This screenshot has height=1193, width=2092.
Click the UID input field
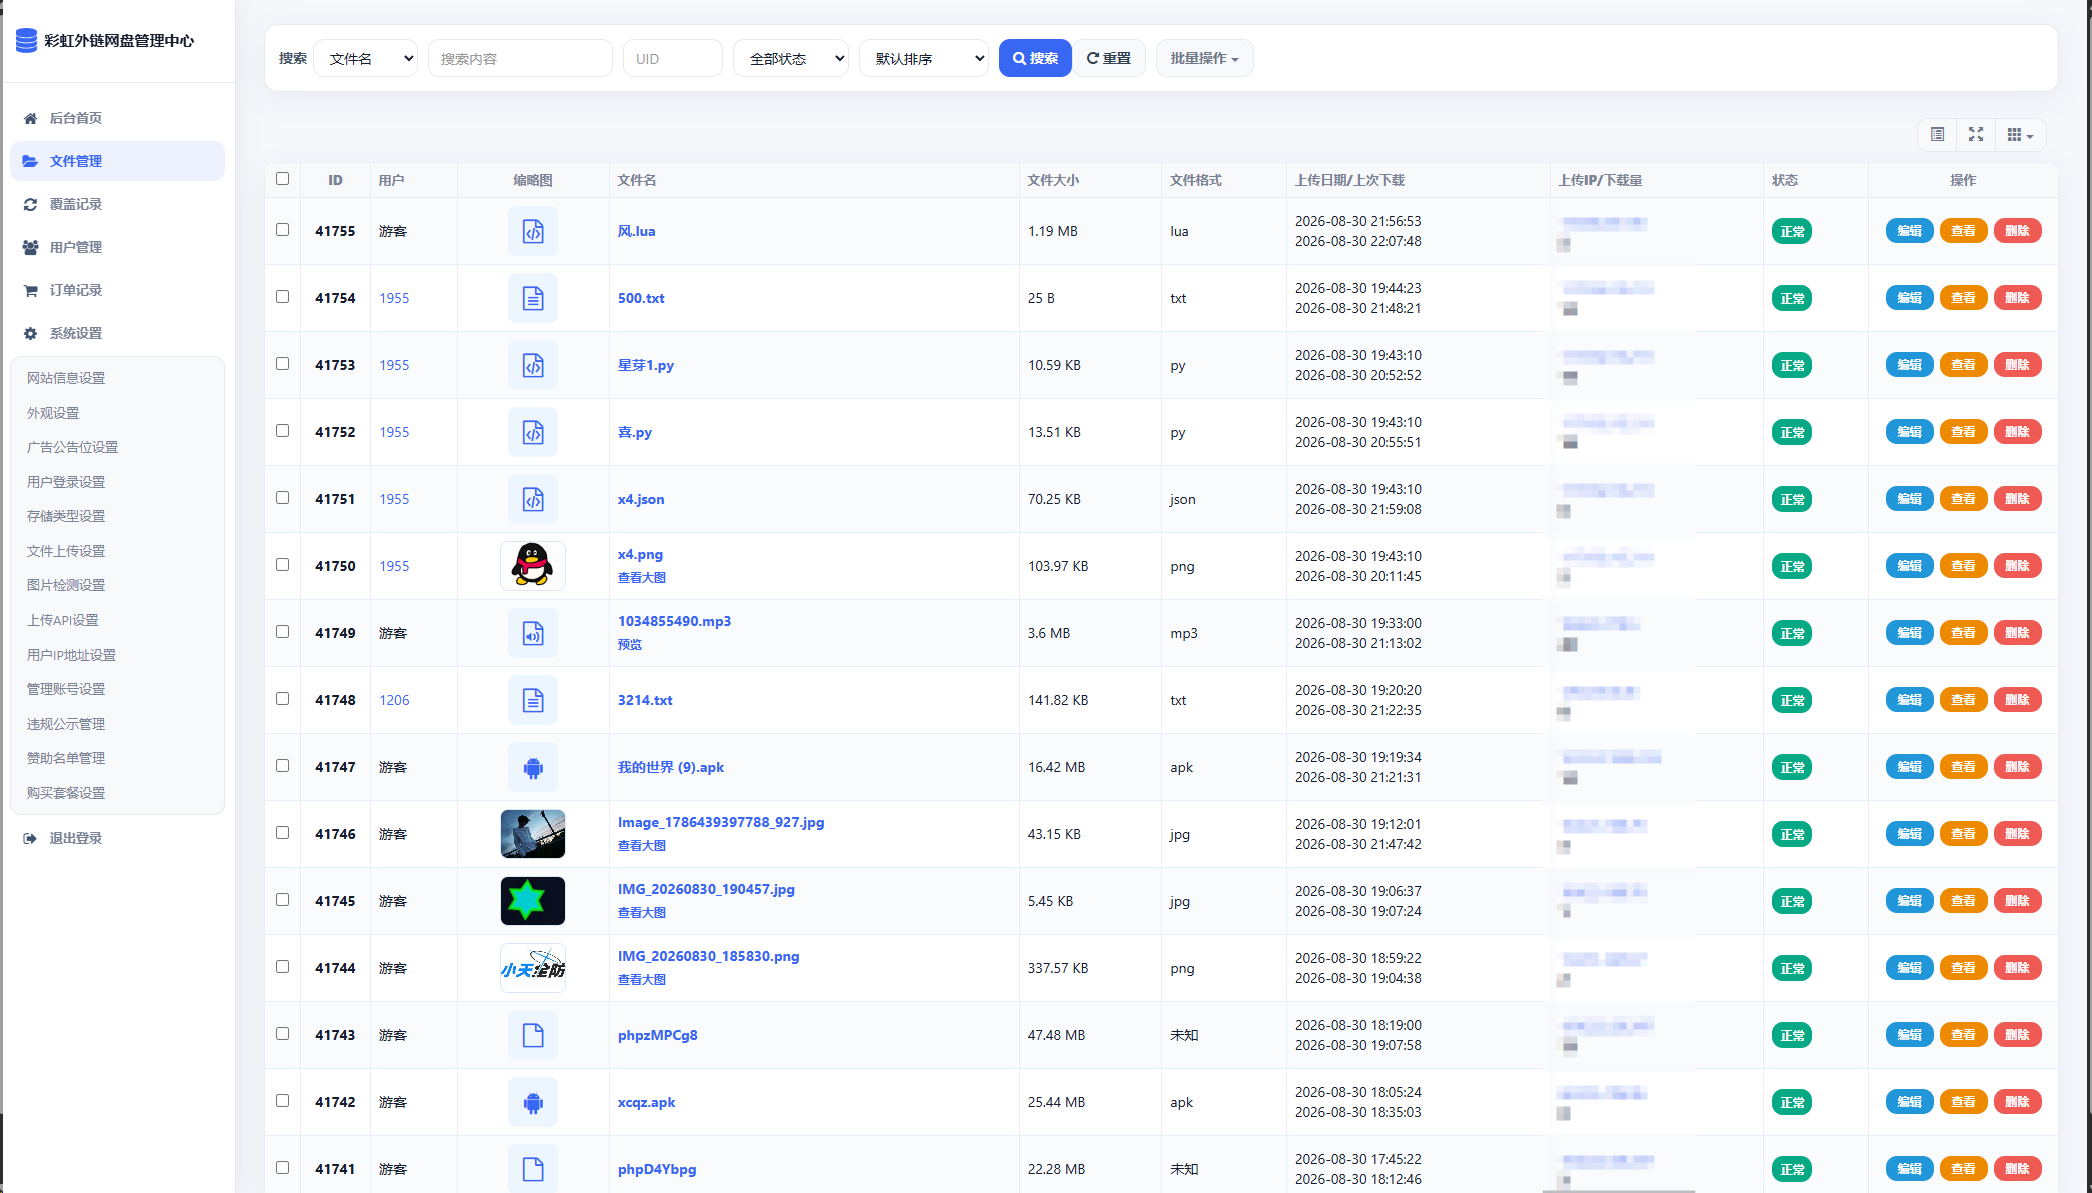click(673, 58)
